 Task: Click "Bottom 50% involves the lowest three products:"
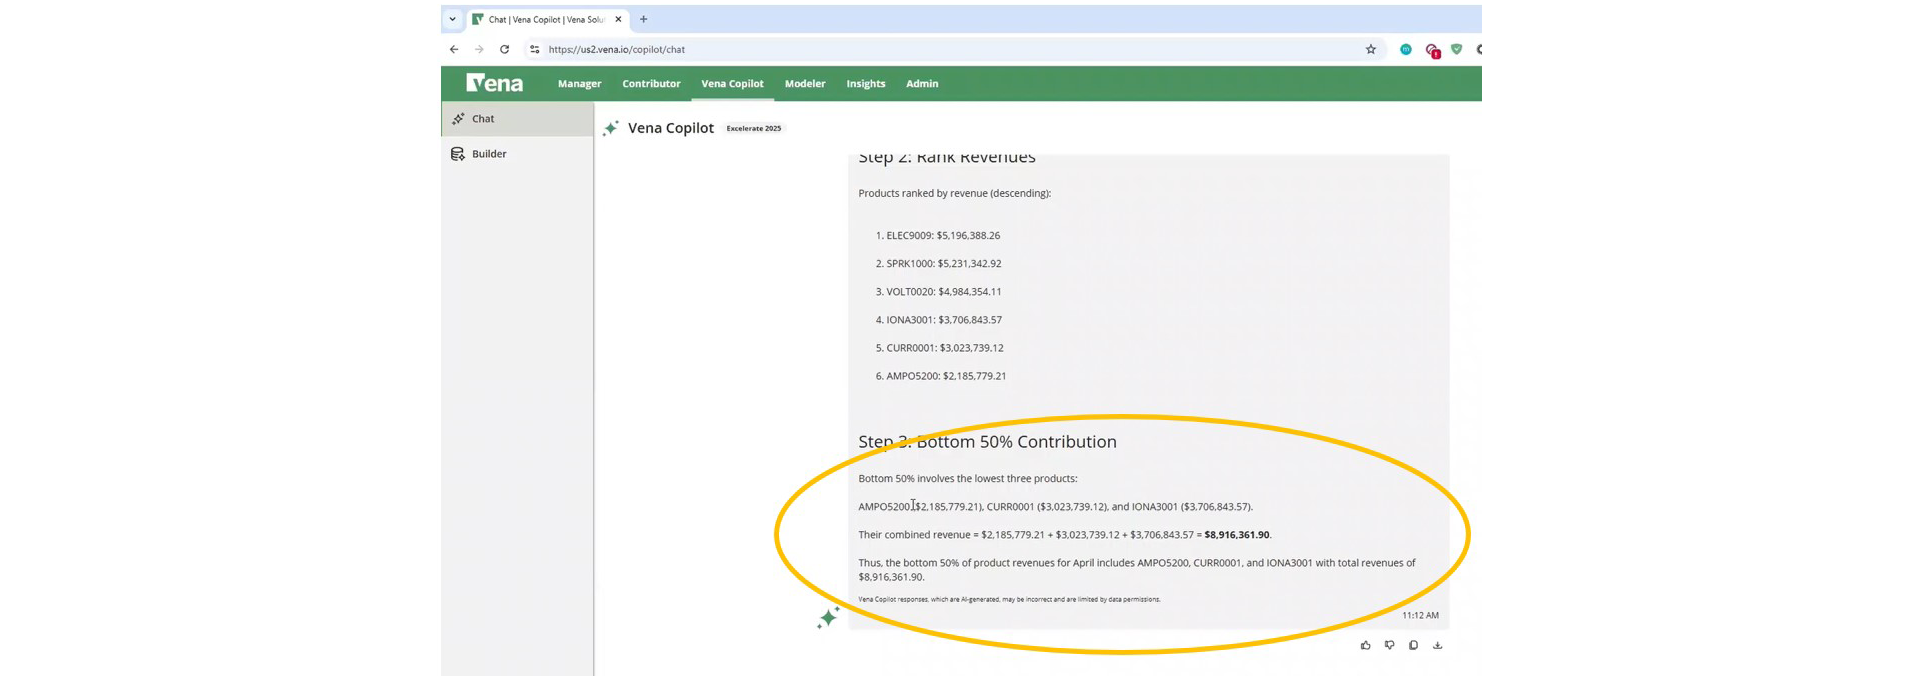click(968, 479)
